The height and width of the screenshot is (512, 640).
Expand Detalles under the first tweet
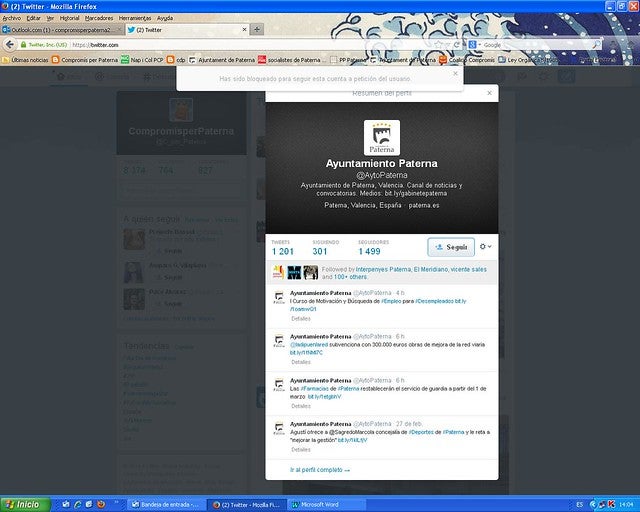tap(300, 318)
